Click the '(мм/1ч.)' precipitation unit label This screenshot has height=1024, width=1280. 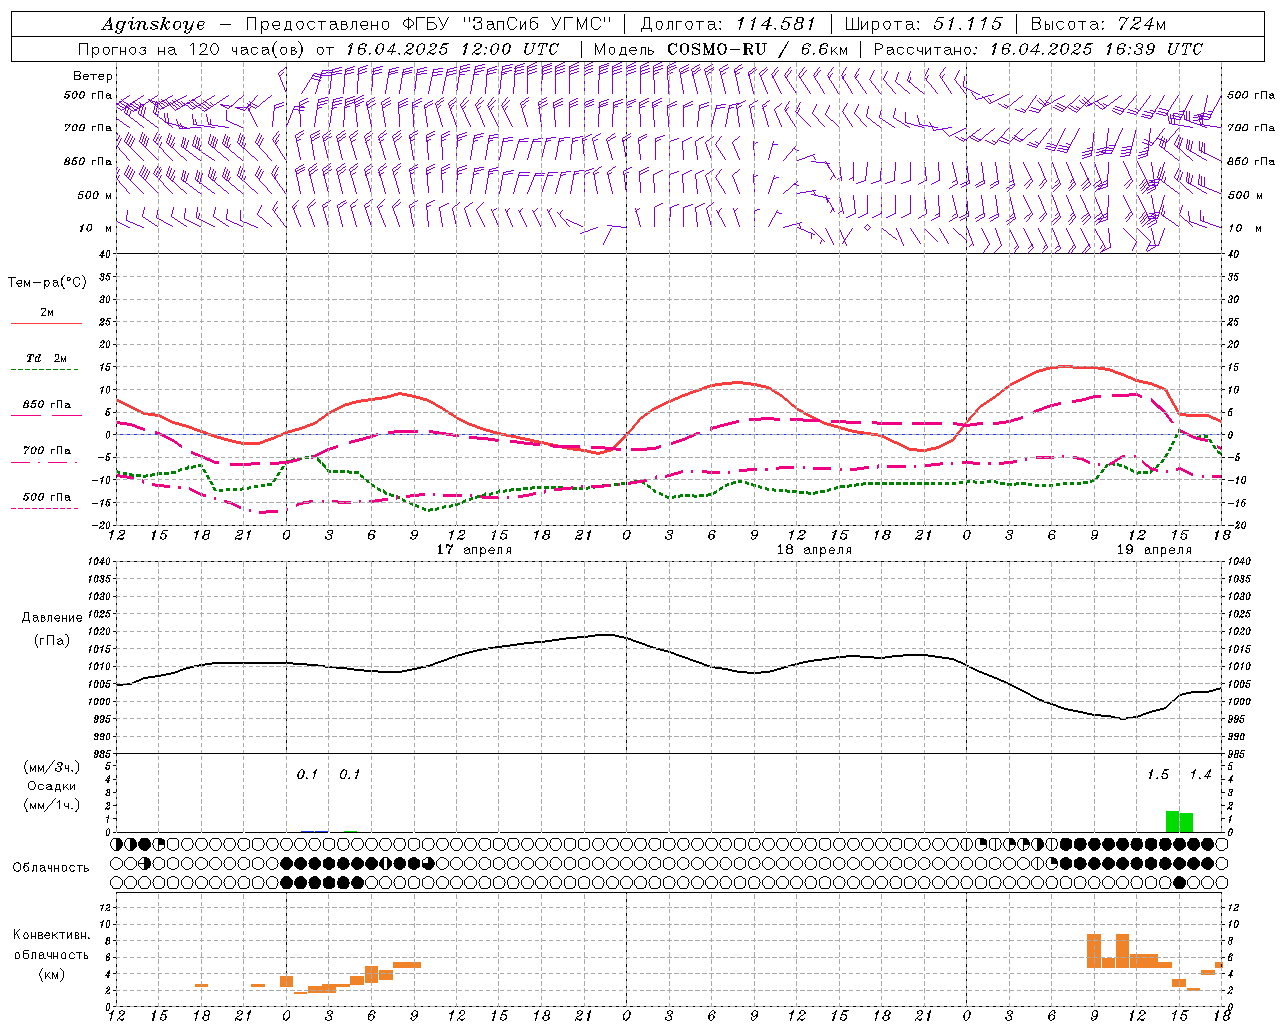click(x=52, y=805)
